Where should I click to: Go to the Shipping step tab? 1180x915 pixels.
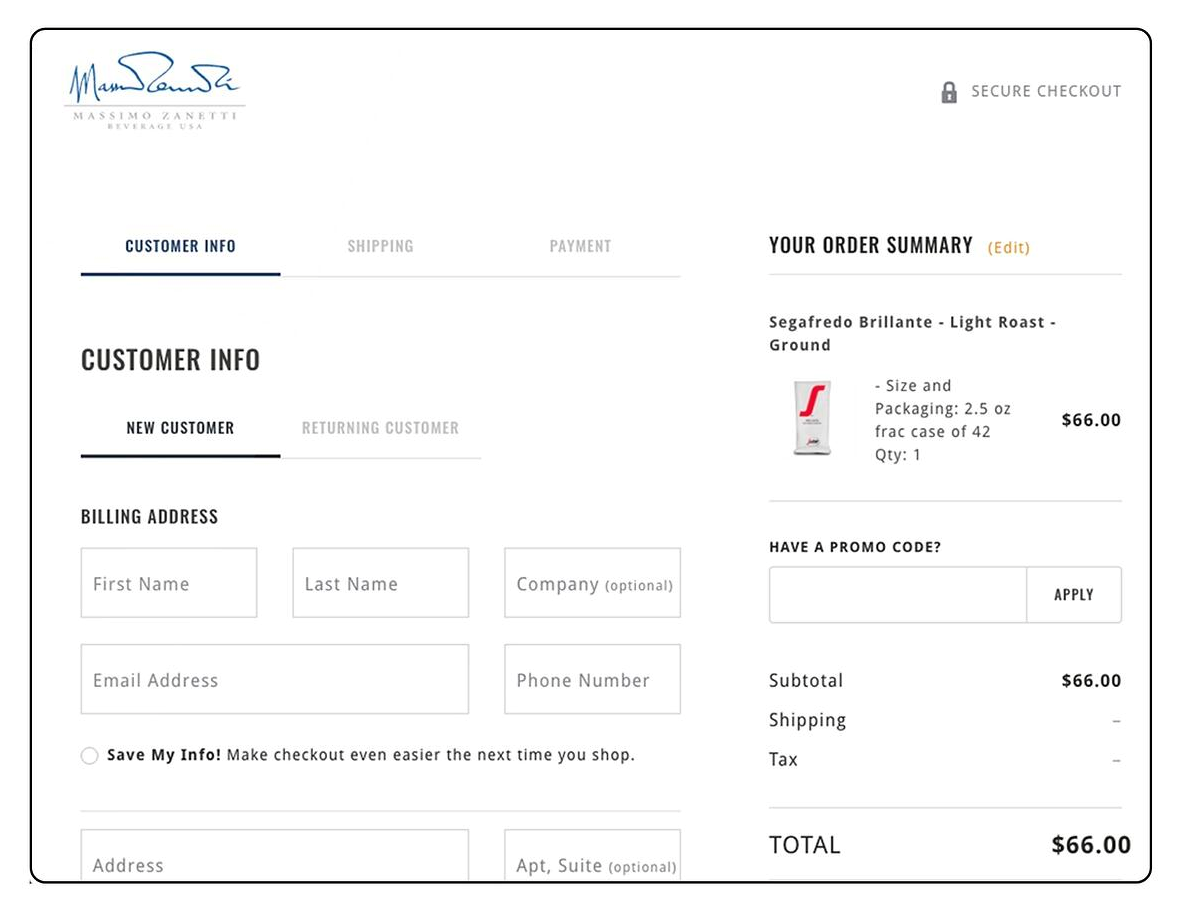pos(380,246)
